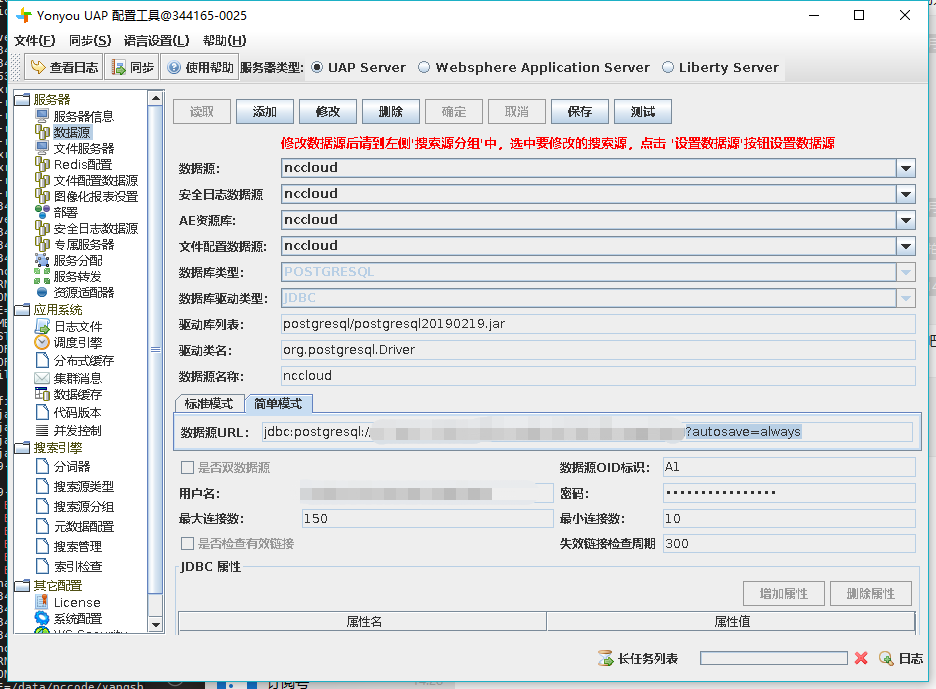
Task: Open the 安全日志数据源 tree icon
Action: click(x=42, y=228)
